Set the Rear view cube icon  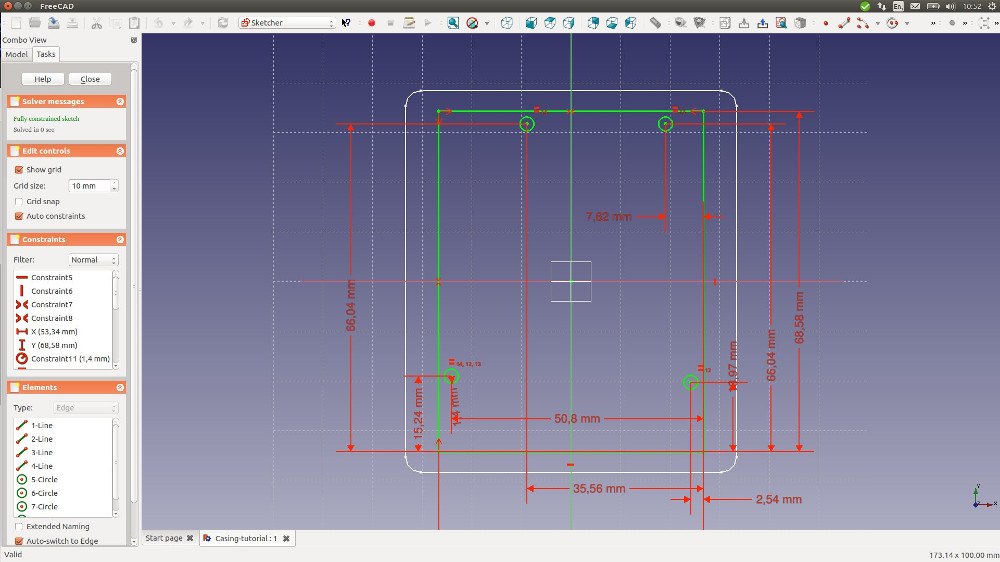pos(593,23)
